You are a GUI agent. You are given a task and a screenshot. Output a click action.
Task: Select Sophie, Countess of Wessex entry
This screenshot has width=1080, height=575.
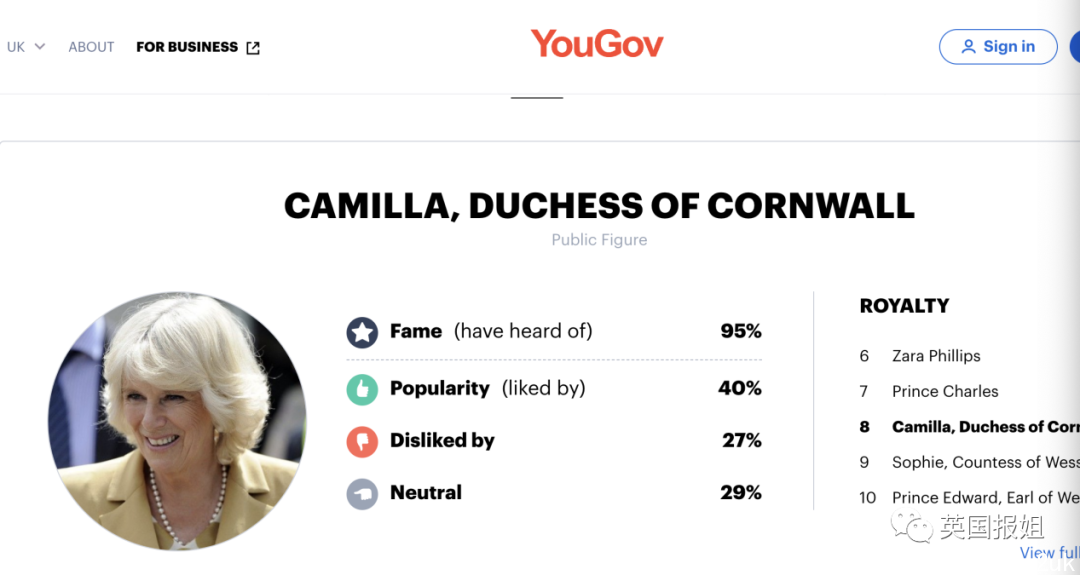985,462
